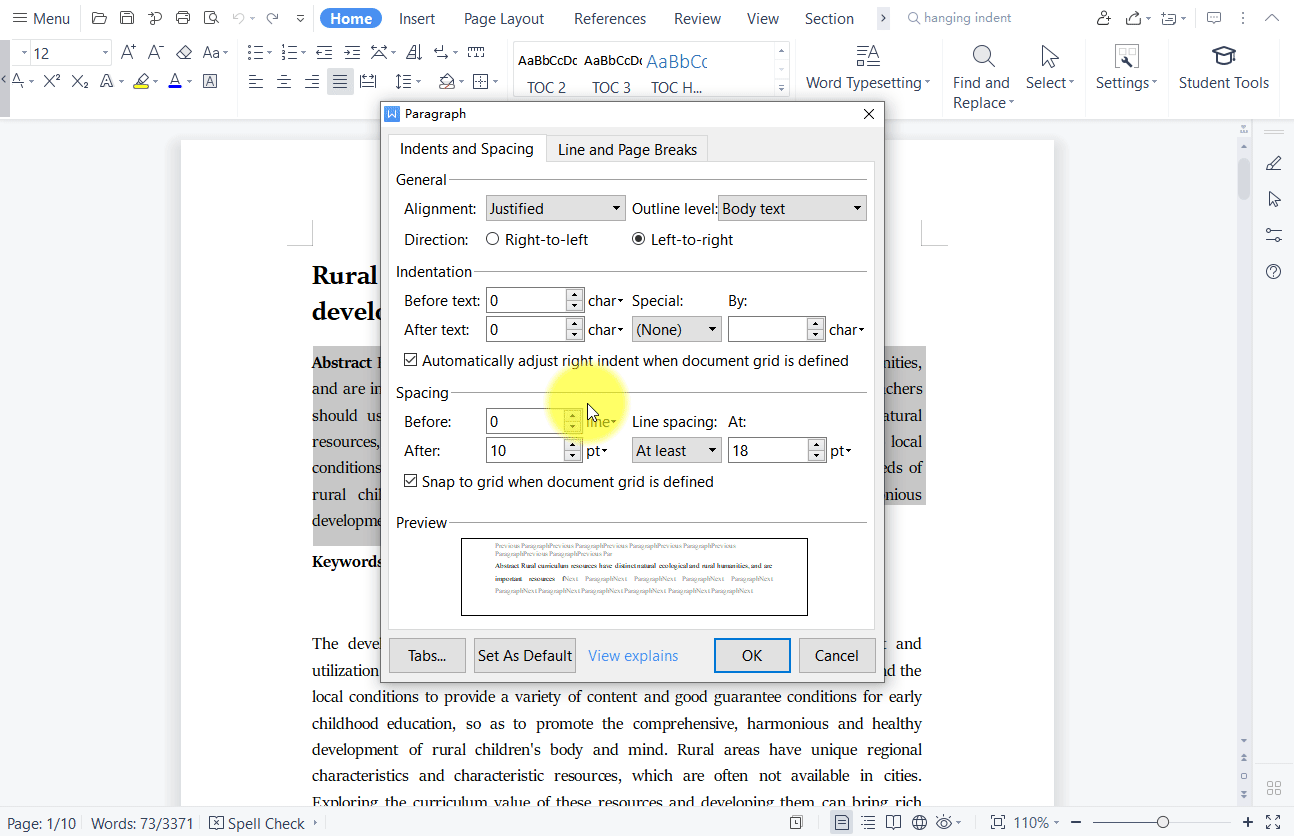Toggle Snap to grid checkbox
1294x836 pixels.
(x=410, y=481)
